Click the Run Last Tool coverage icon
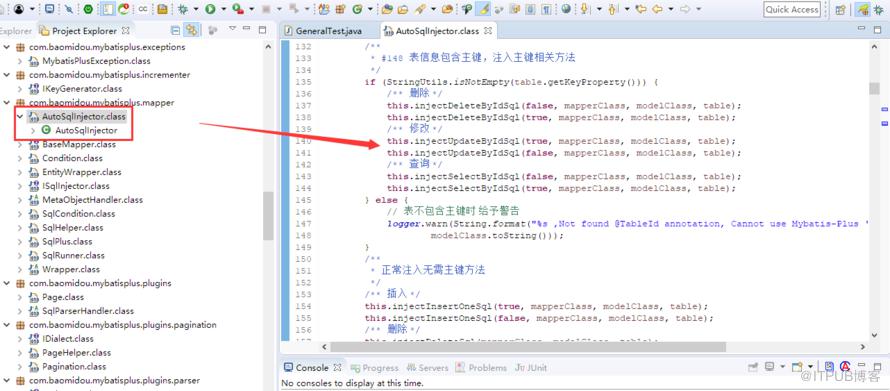The height and width of the screenshot is (391, 890). click(x=237, y=9)
